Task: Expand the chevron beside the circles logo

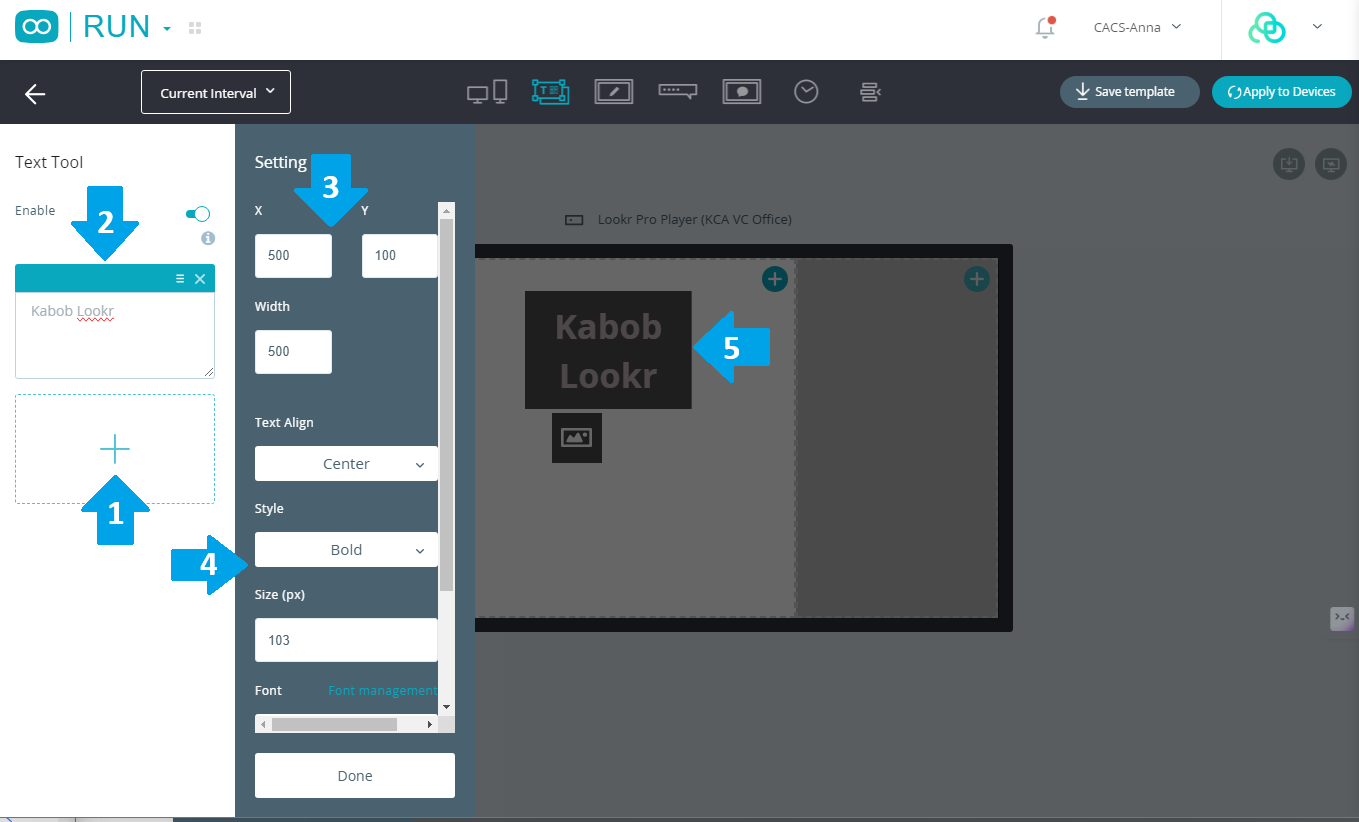Action: [1317, 27]
